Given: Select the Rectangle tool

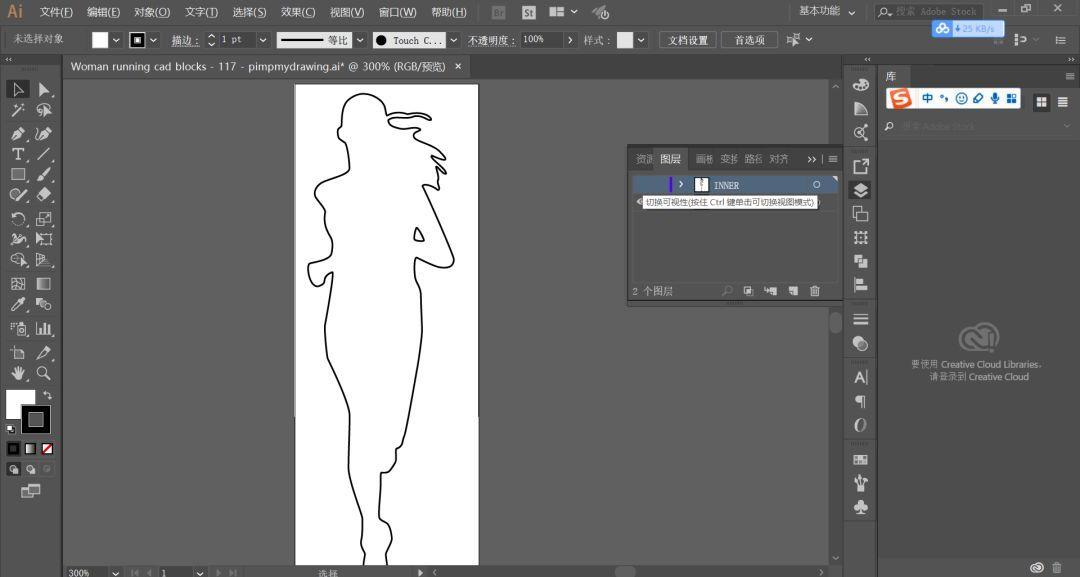Looking at the screenshot, I should click(19, 175).
